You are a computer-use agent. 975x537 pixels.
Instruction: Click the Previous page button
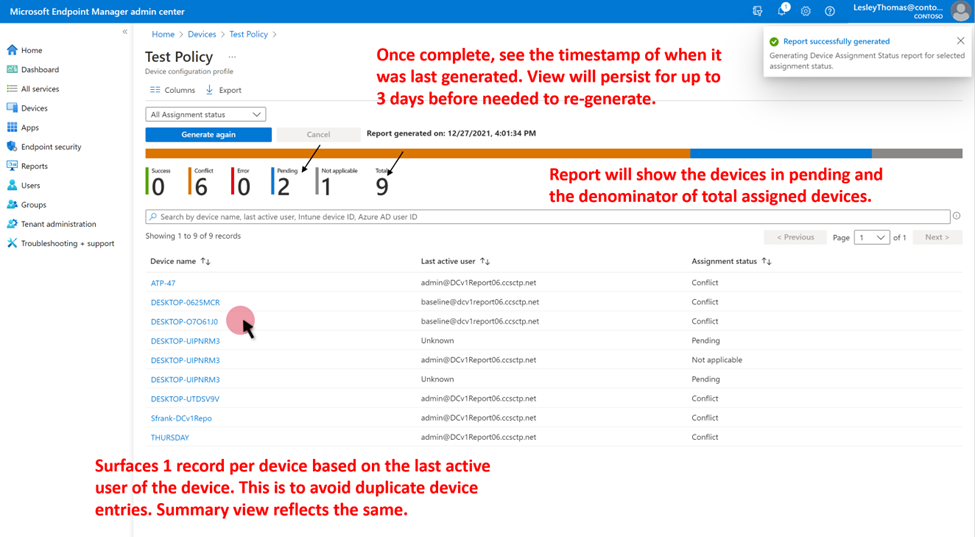click(795, 237)
